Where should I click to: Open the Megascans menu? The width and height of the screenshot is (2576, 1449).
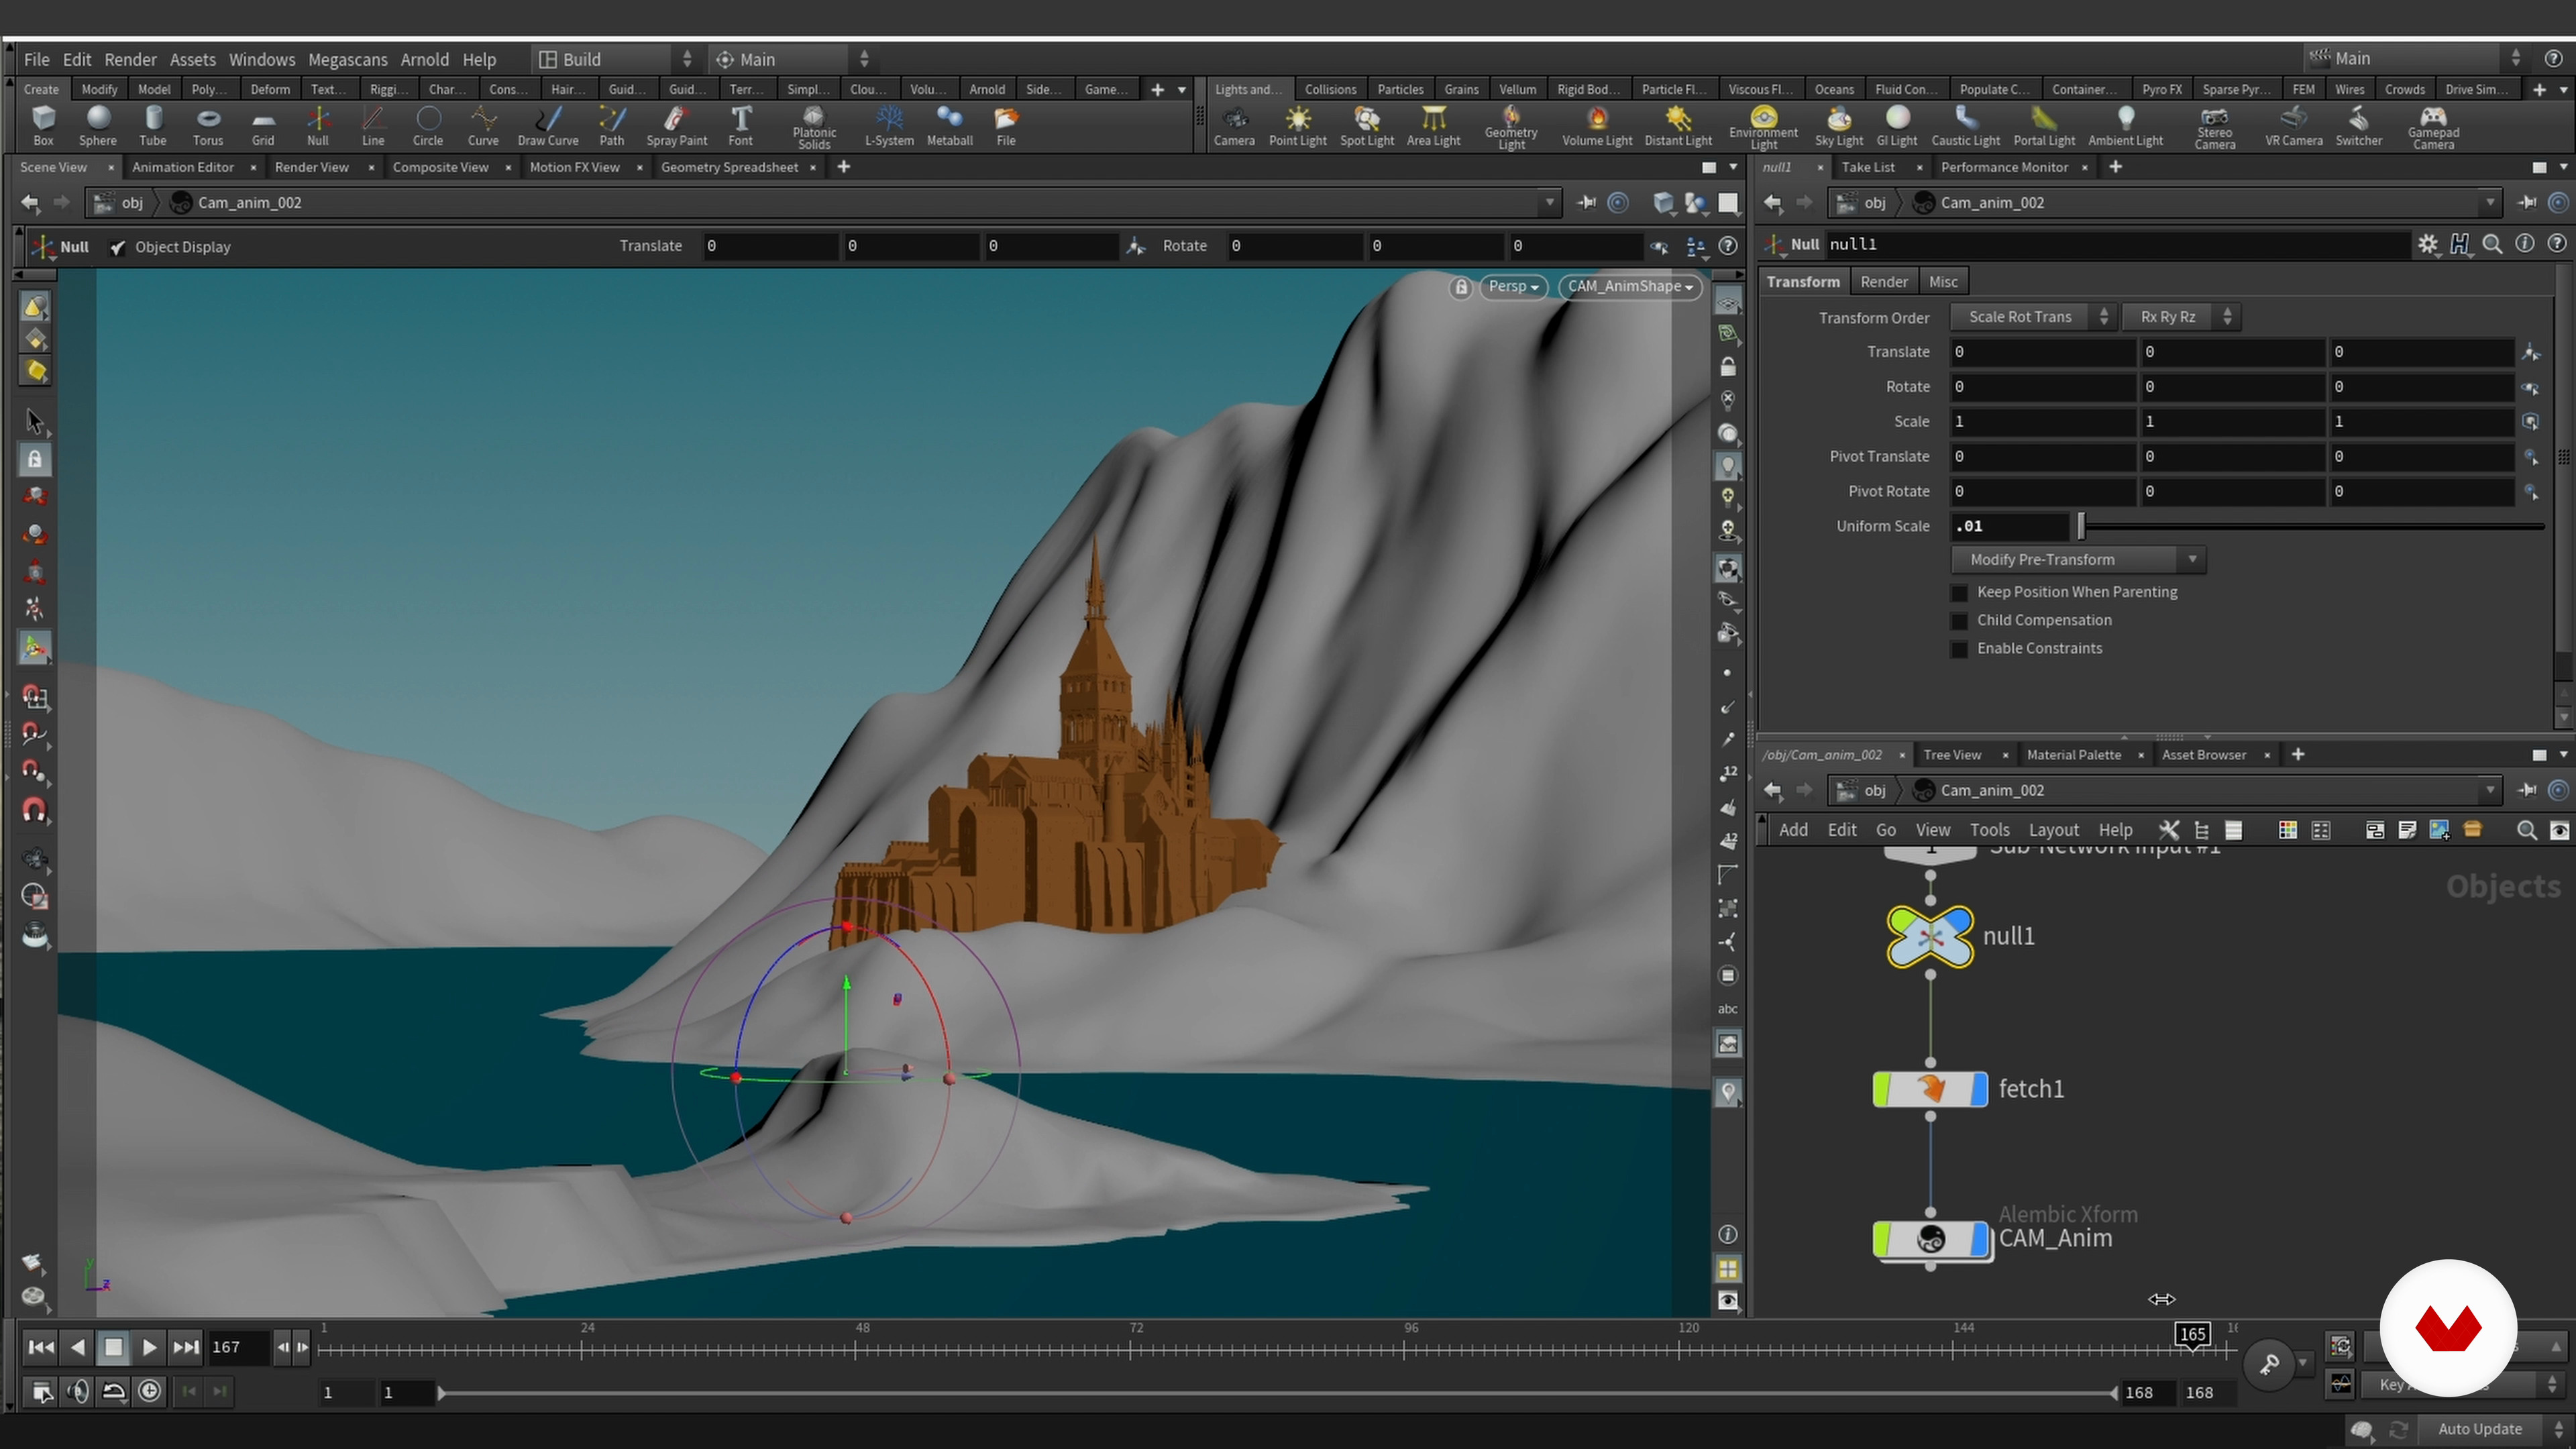click(x=347, y=59)
